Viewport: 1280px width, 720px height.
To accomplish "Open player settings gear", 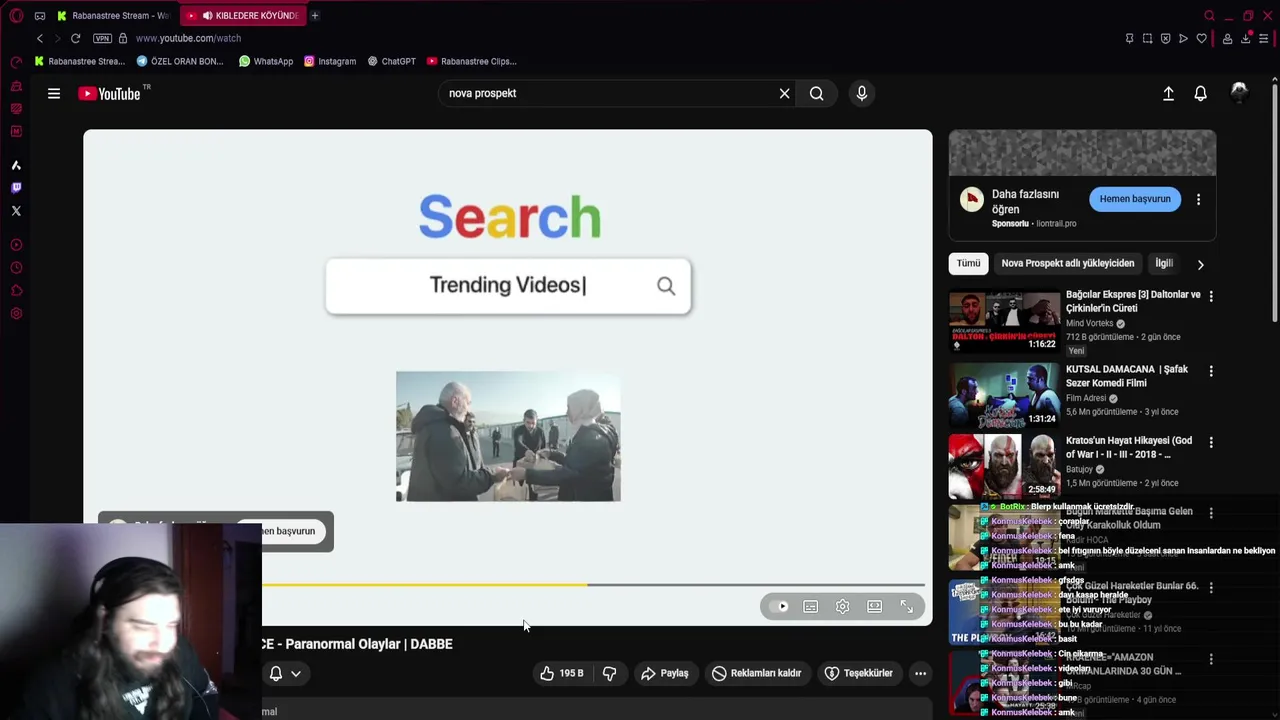I will pyautogui.click(x=843, y=606).
